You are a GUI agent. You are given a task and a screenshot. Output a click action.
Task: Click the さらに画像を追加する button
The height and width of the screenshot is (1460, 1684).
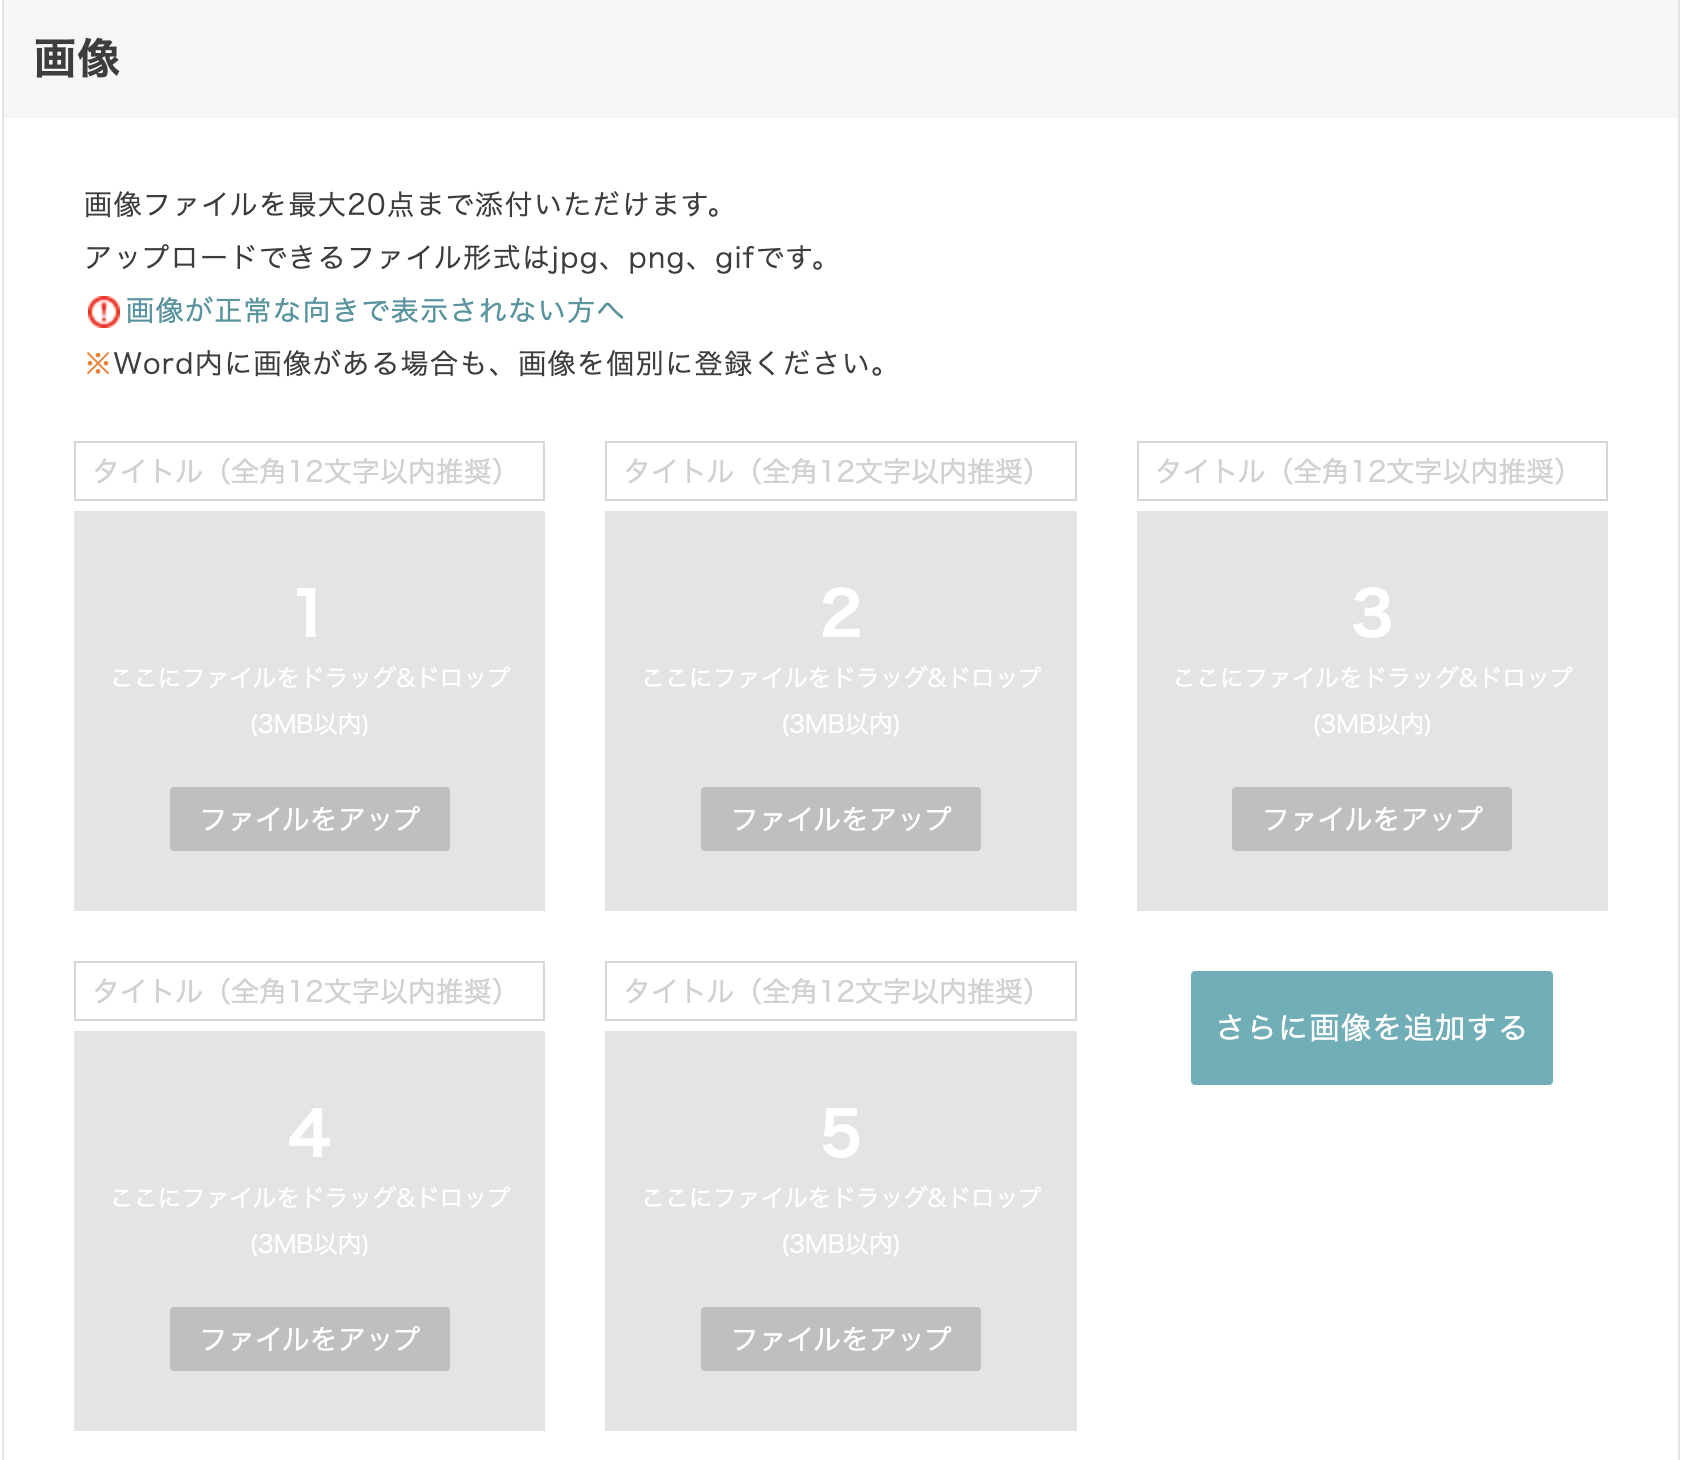[1371, 1028]
